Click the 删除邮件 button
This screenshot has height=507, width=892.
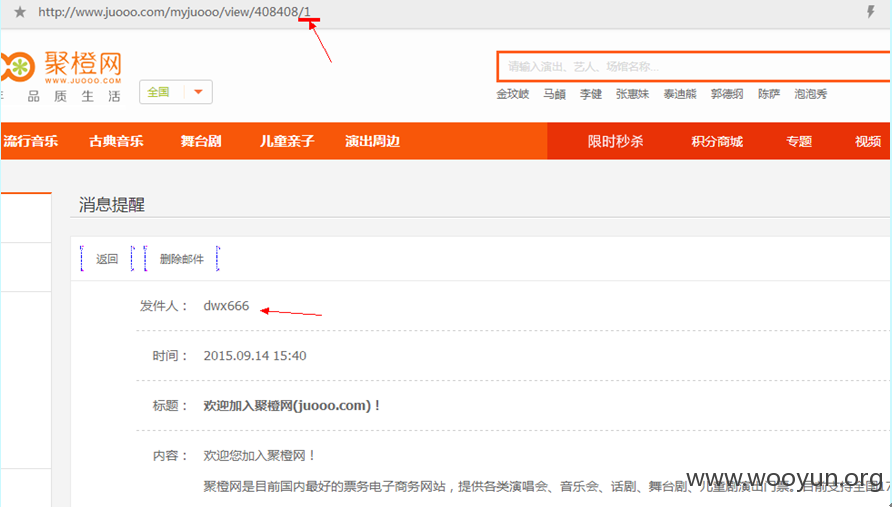[181, 259]
